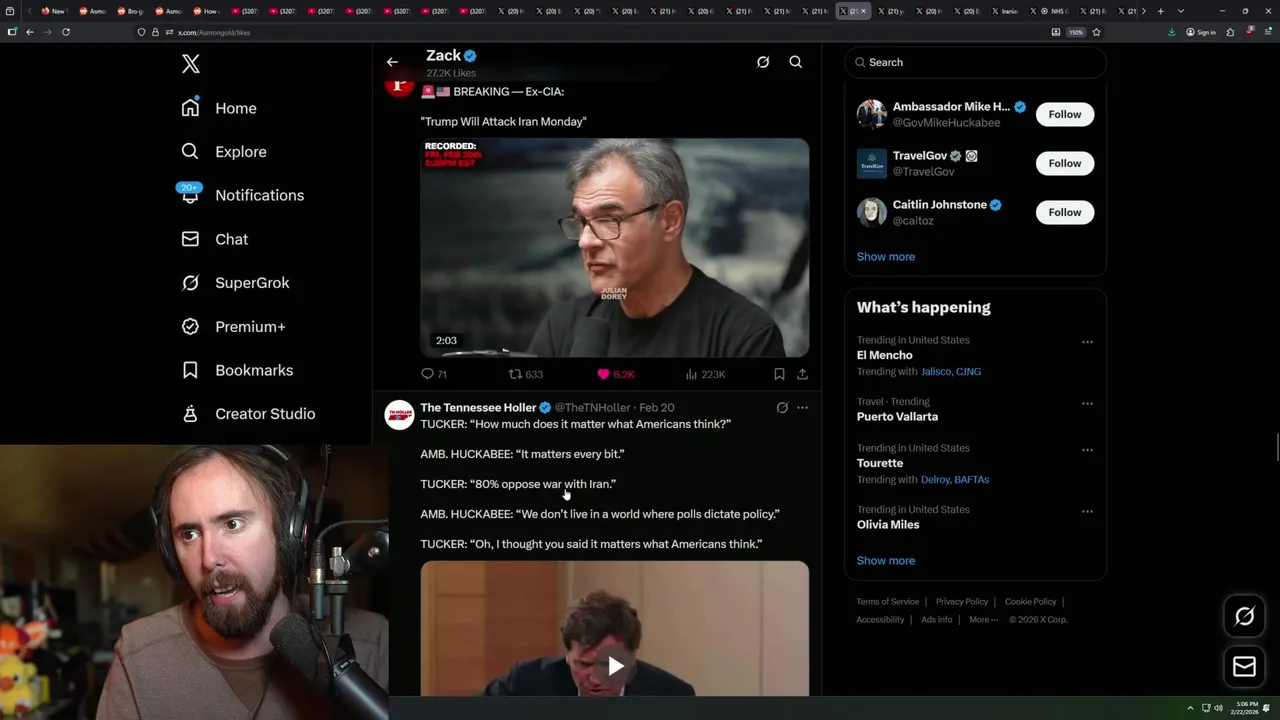The width and height of the screenshot is (1280, 720).
Task: Click the taskbar volume icon
Action: point(1218,708)
